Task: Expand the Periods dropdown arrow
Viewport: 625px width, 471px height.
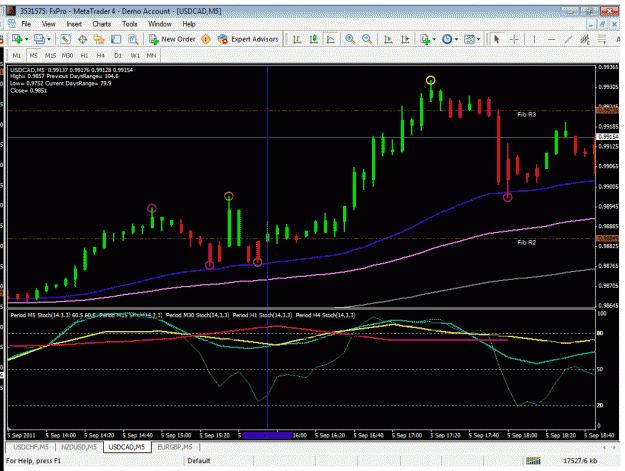Action: click(x=456, y=39)
